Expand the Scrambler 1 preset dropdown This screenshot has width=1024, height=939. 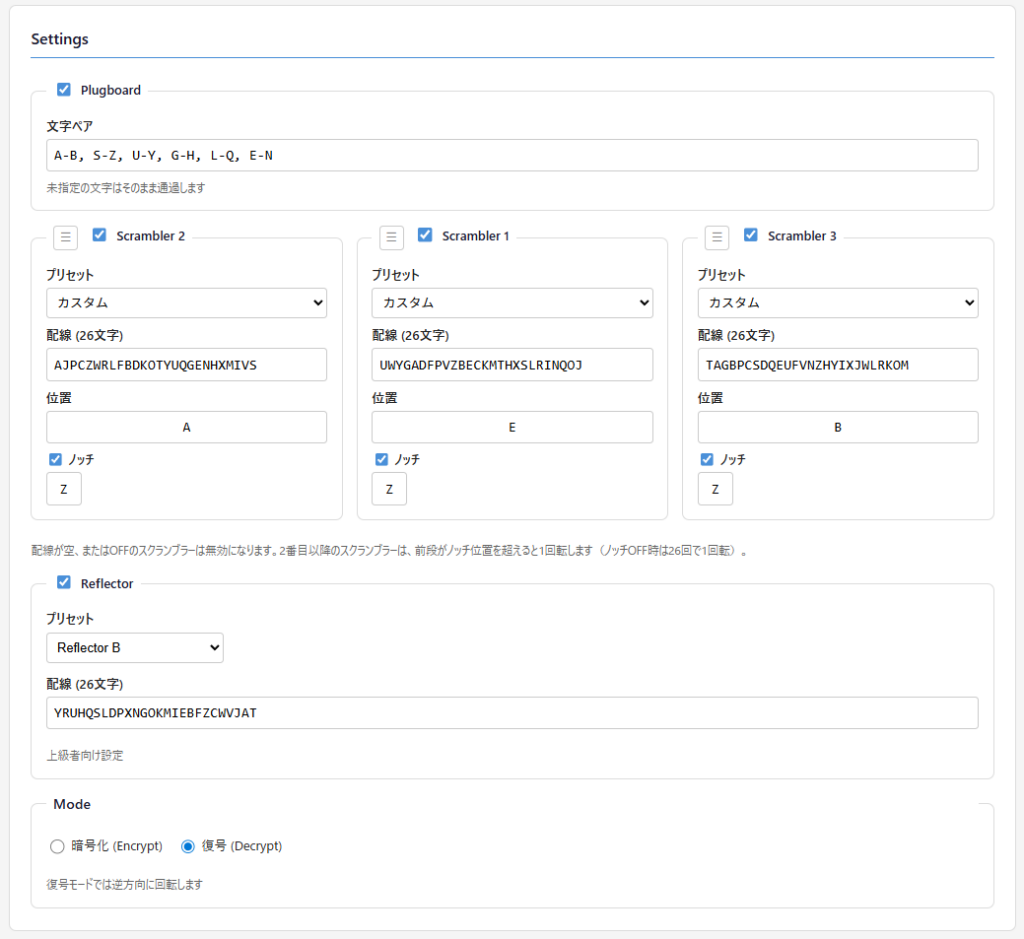[512, 303]
